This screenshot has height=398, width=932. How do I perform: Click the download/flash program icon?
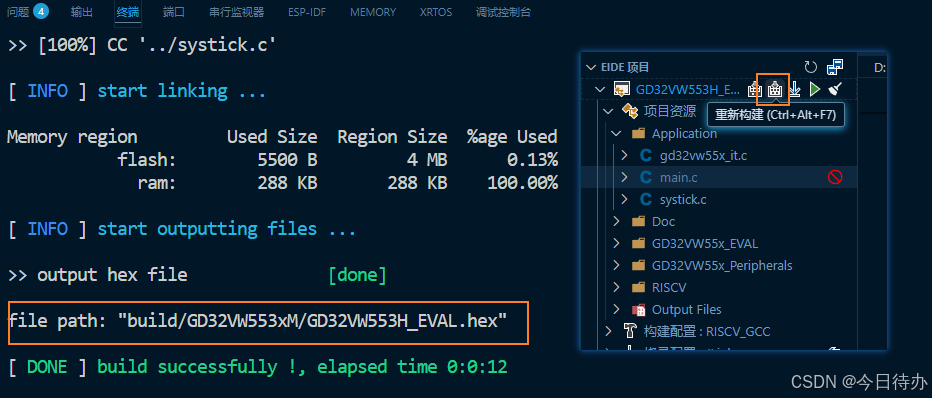click(794, 90)
